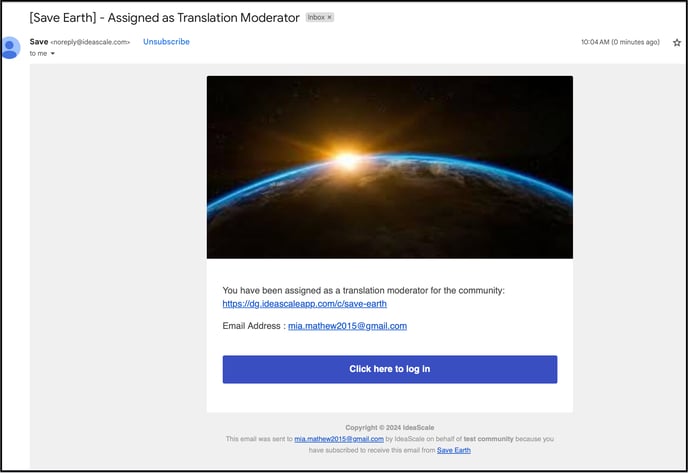
Task: Click the 10:04 AM timestamp
Action: 620,42
